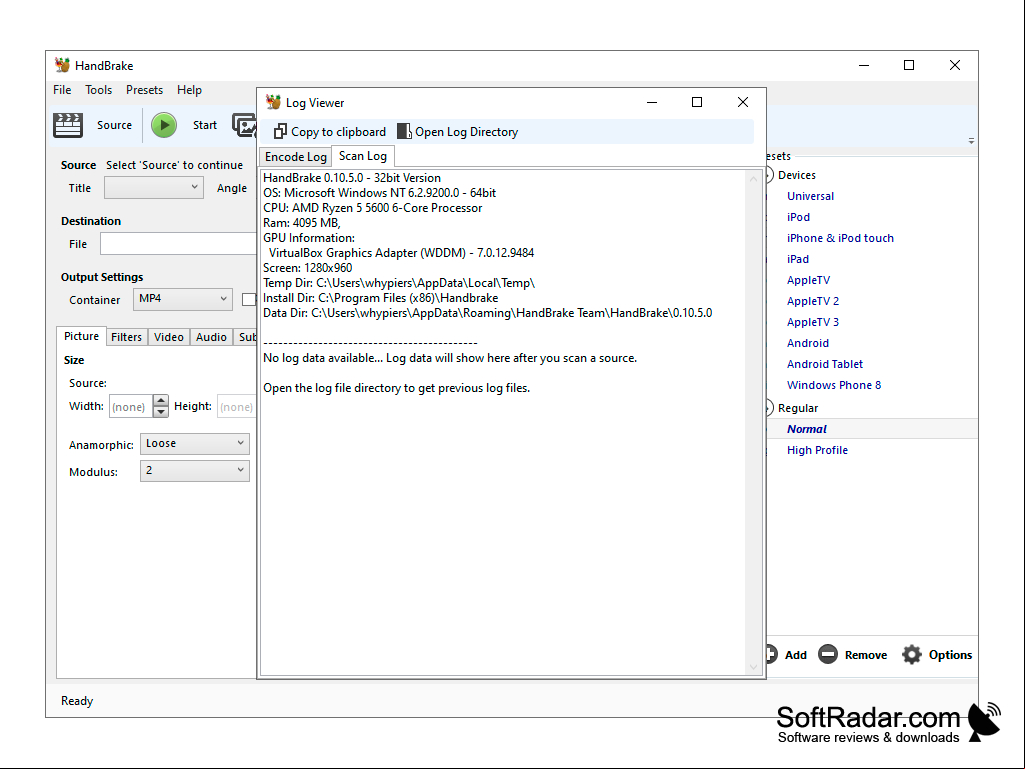Click the Open Log Directory icon
1025x769 pixels.
[404, 131]
